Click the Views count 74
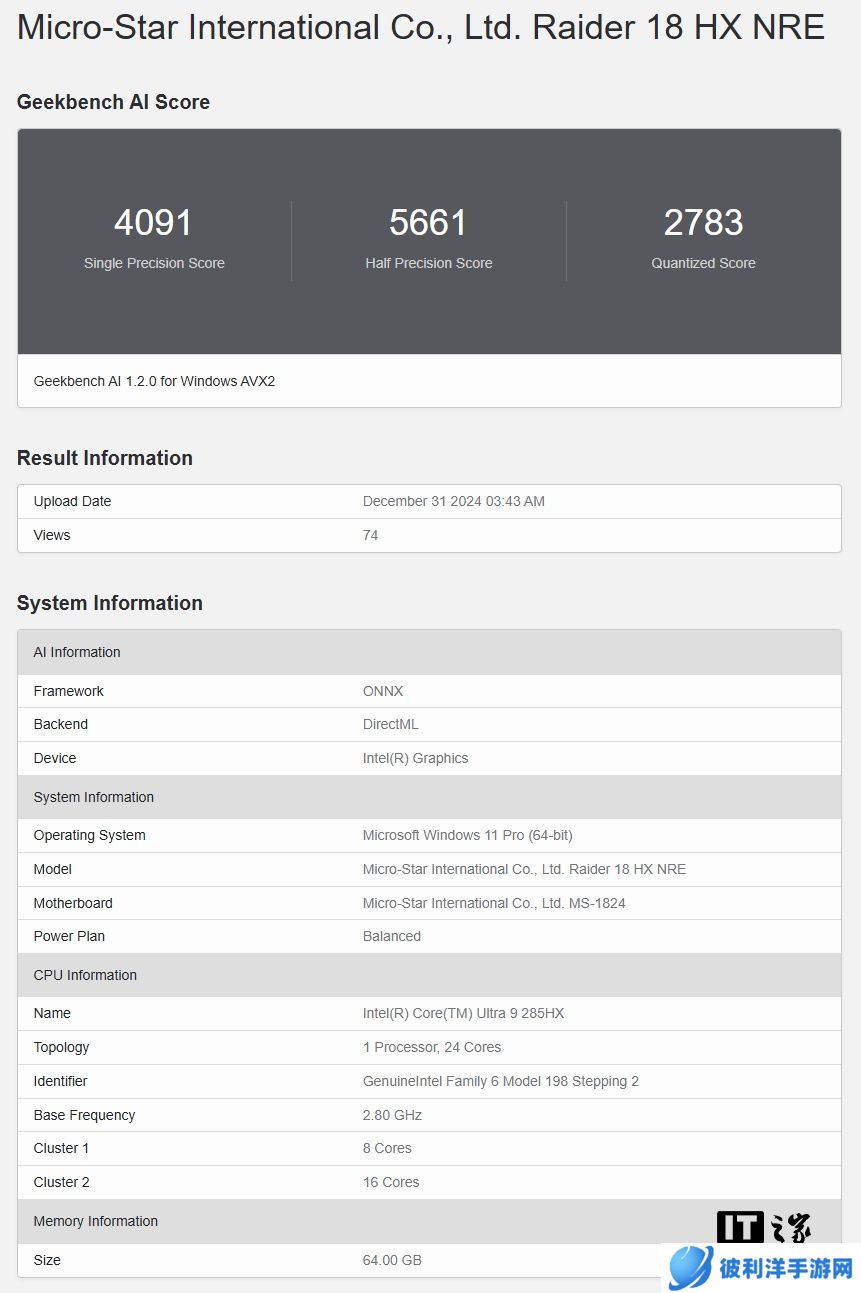The image size is (861, 1293). click(x=370, y=535)
